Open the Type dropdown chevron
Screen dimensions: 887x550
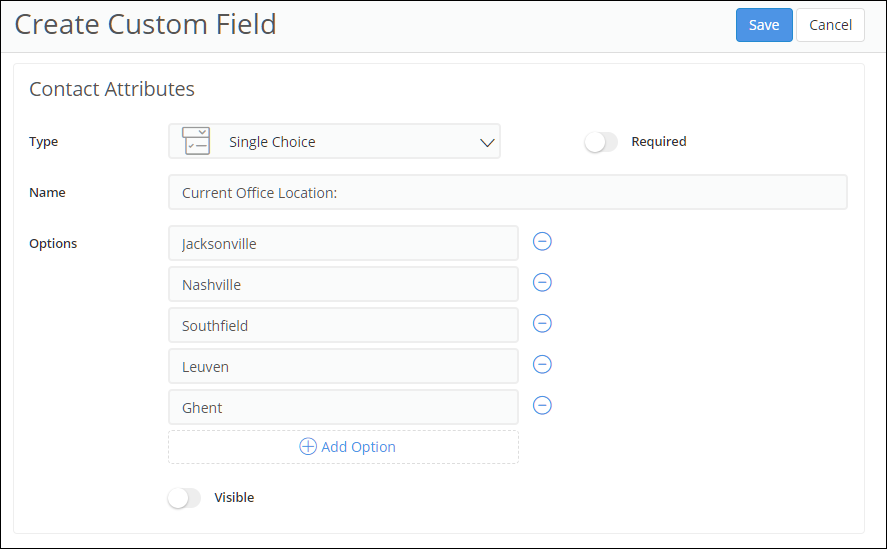tap(487, 142)
